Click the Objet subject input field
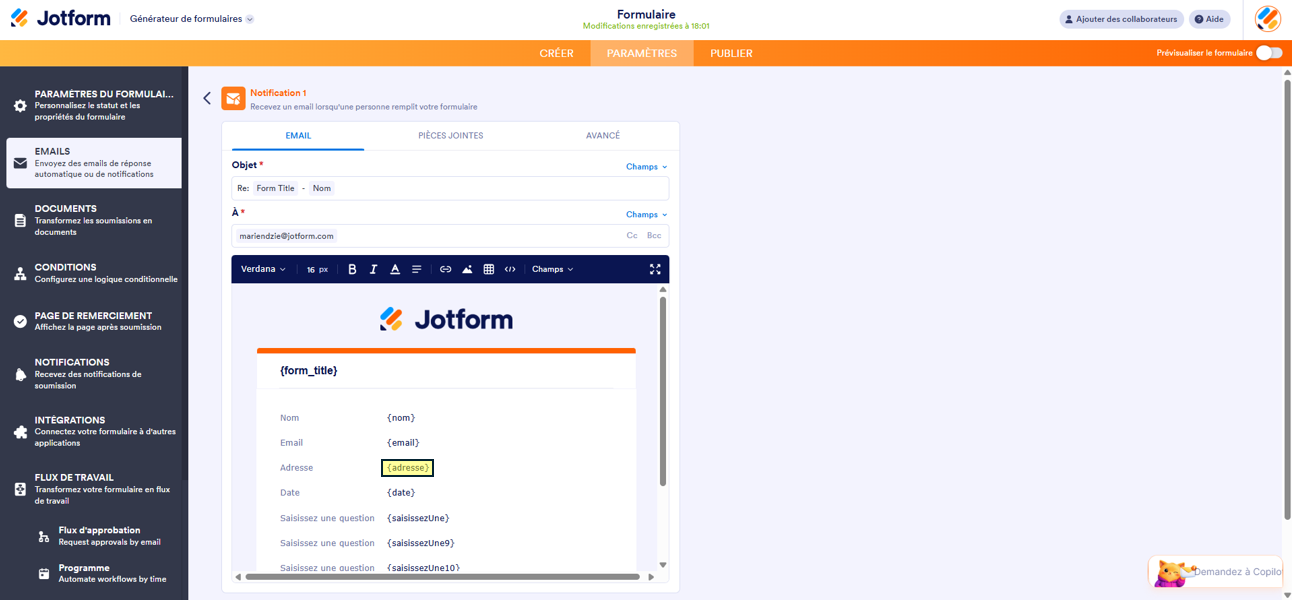The image size is (1292, 600). pos(450,188)
